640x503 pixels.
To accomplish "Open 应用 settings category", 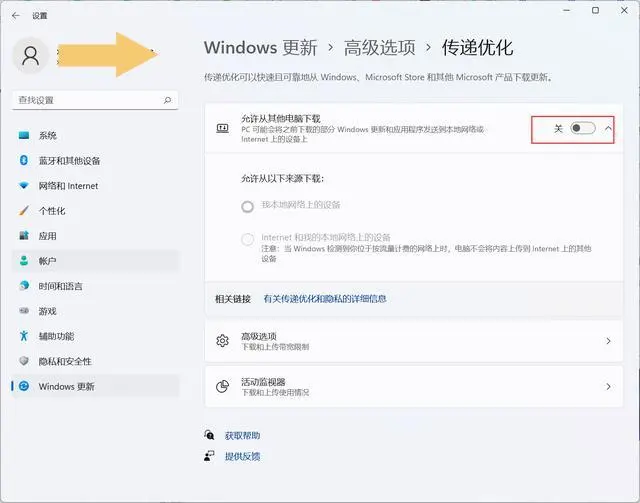I will coord(96,236).
